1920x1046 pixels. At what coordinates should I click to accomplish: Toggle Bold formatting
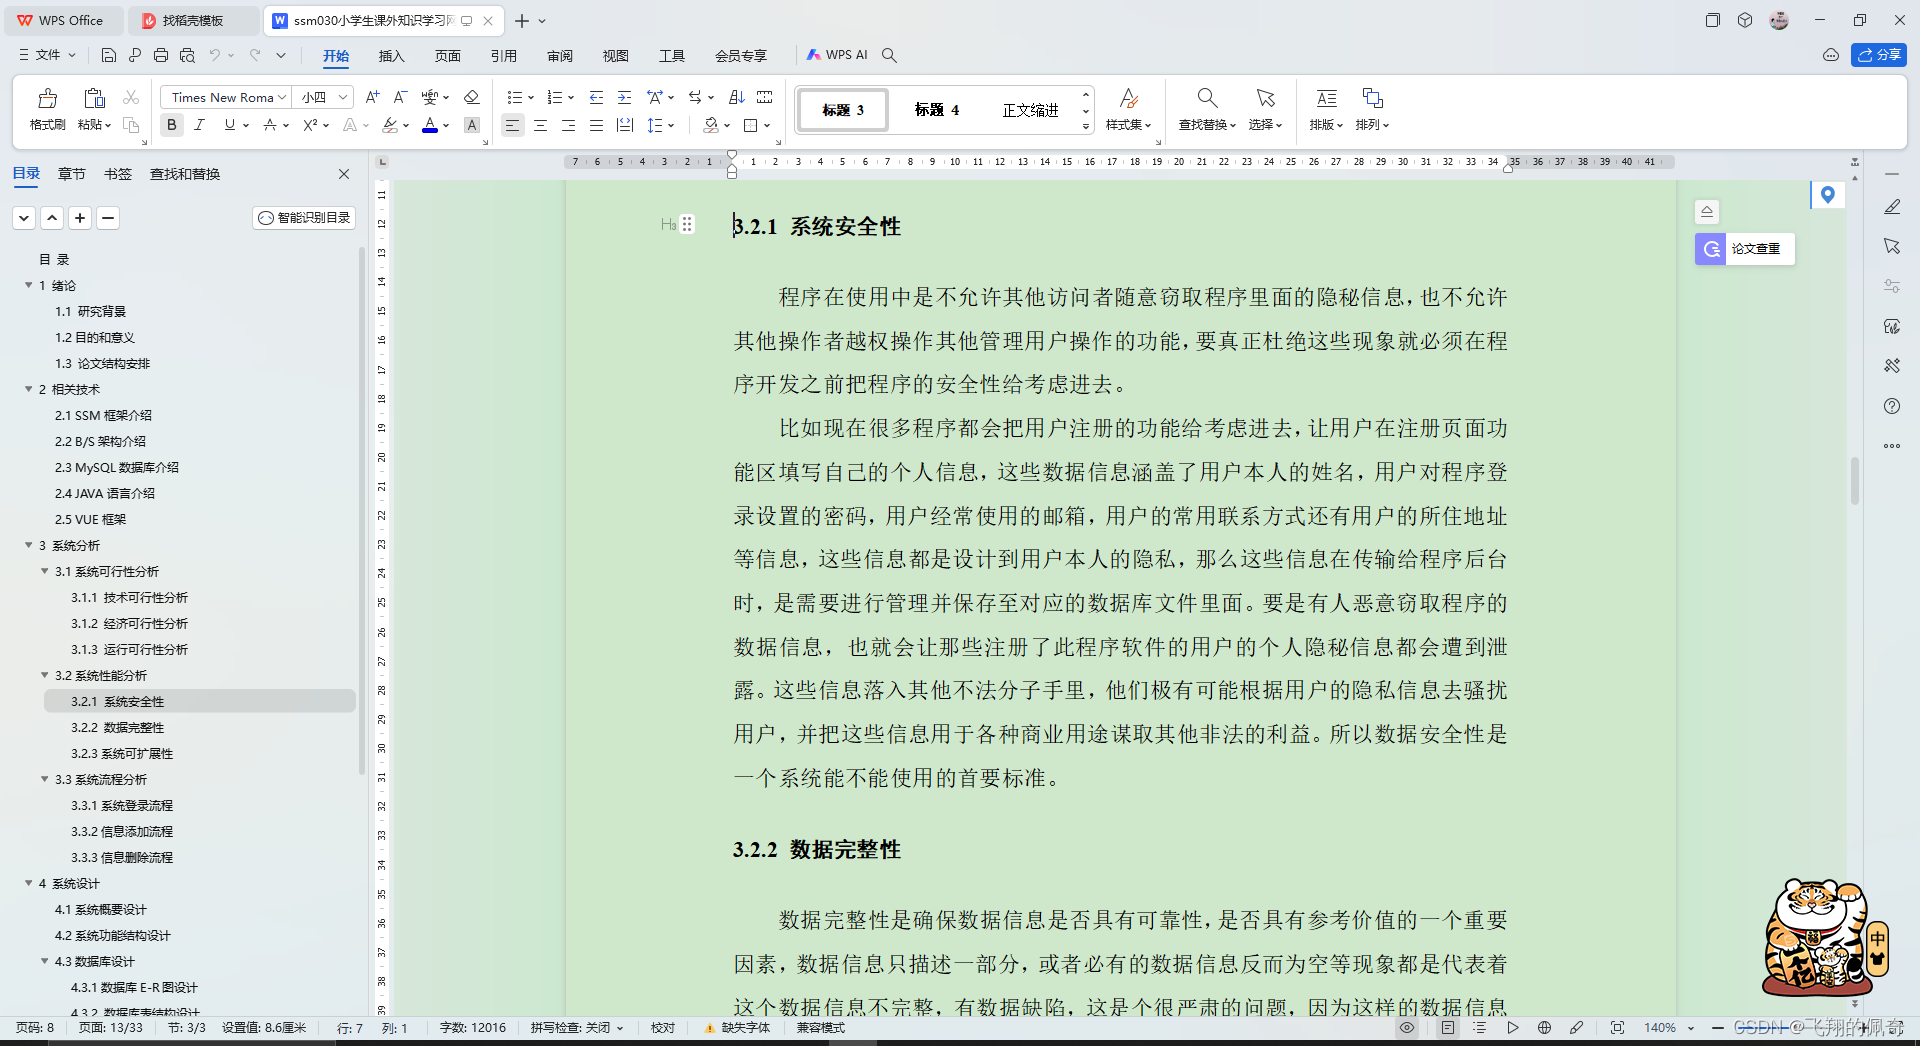click(x=172, y=125)
